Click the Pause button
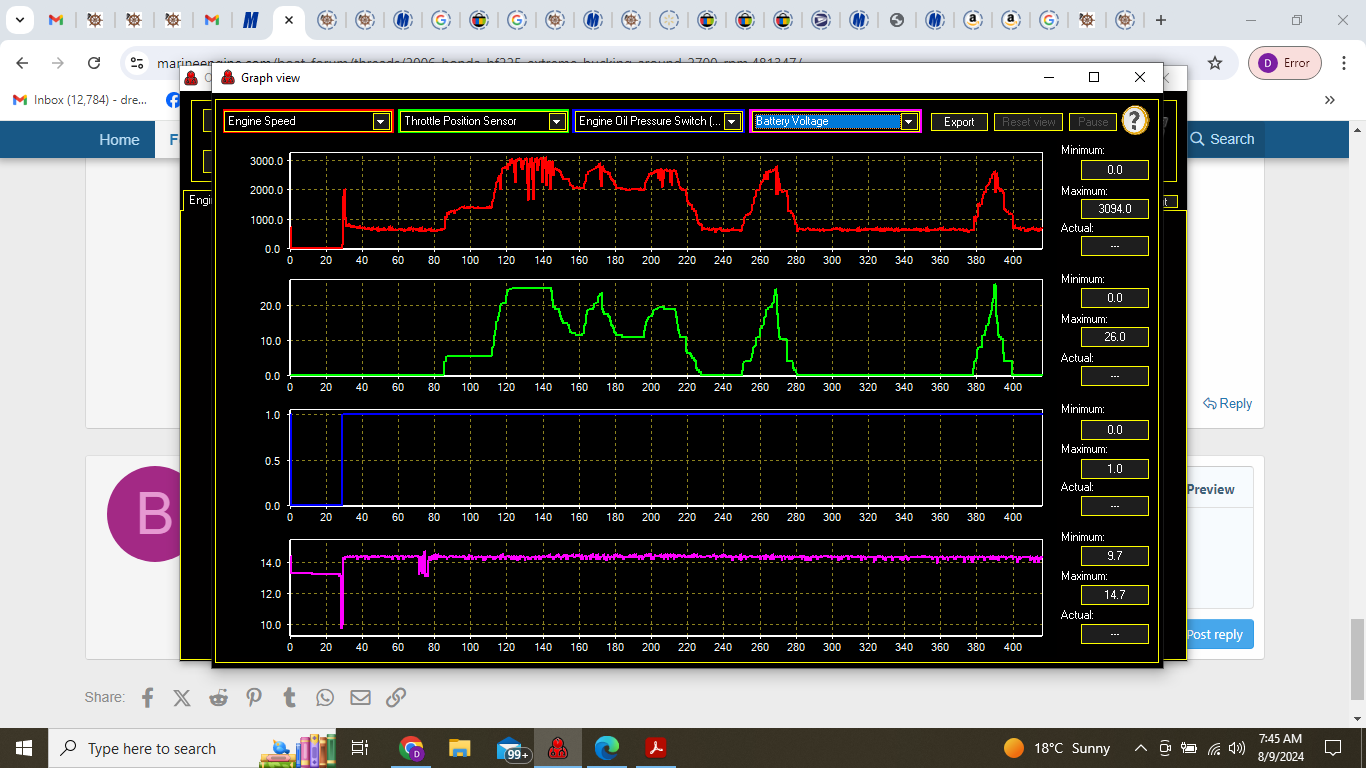Image resolution: width=1366 pixels, height=768 pixels. 1093,122
